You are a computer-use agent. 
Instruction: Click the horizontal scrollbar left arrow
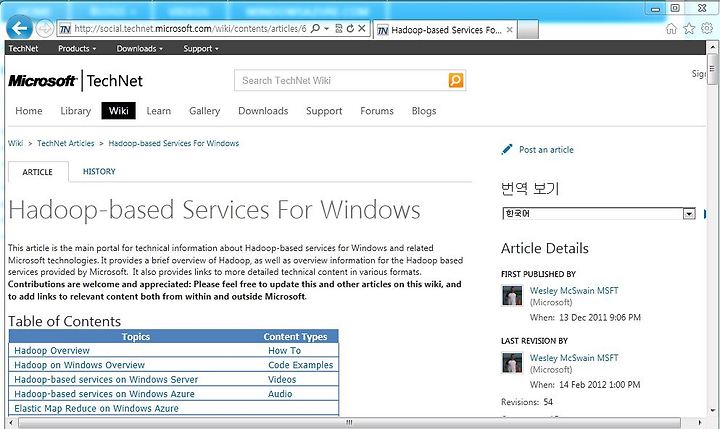pos(11,422)
